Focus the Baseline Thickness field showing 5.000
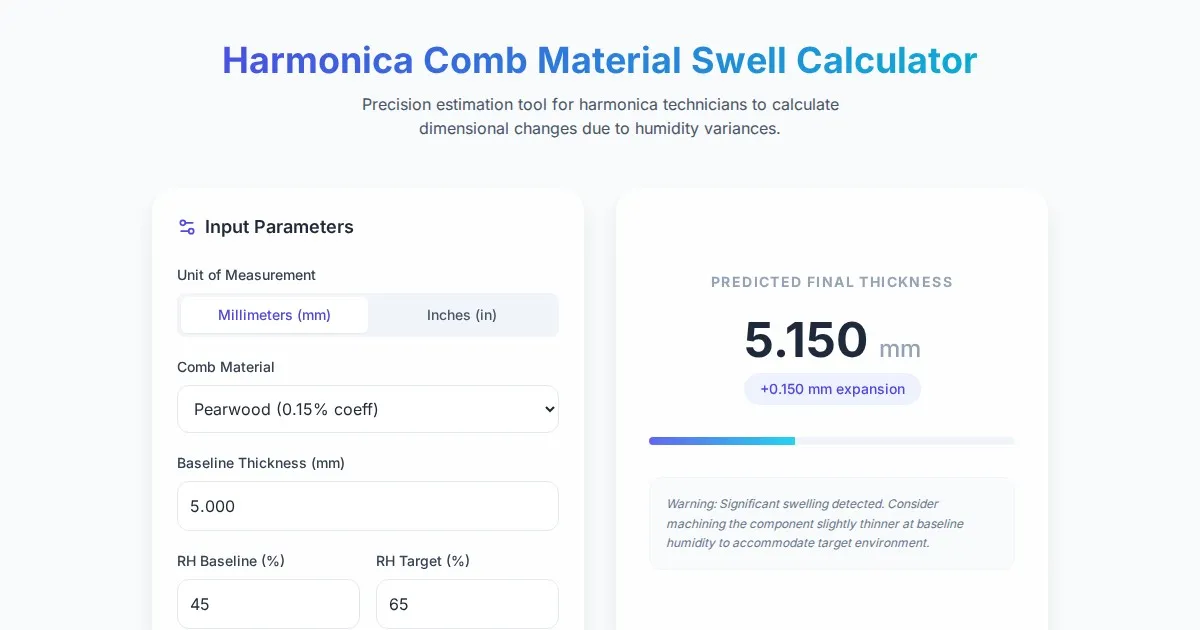1200x630 pixels. click(367, 506)
